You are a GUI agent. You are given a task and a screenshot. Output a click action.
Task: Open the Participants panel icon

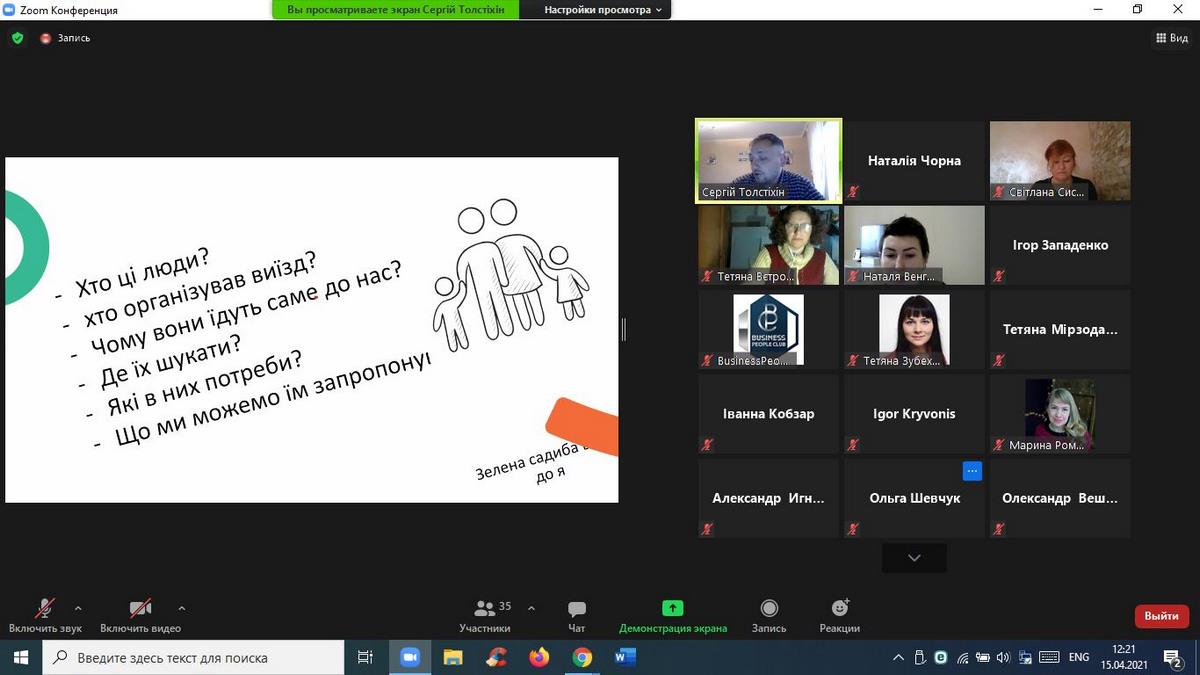(x=485, y=608)
